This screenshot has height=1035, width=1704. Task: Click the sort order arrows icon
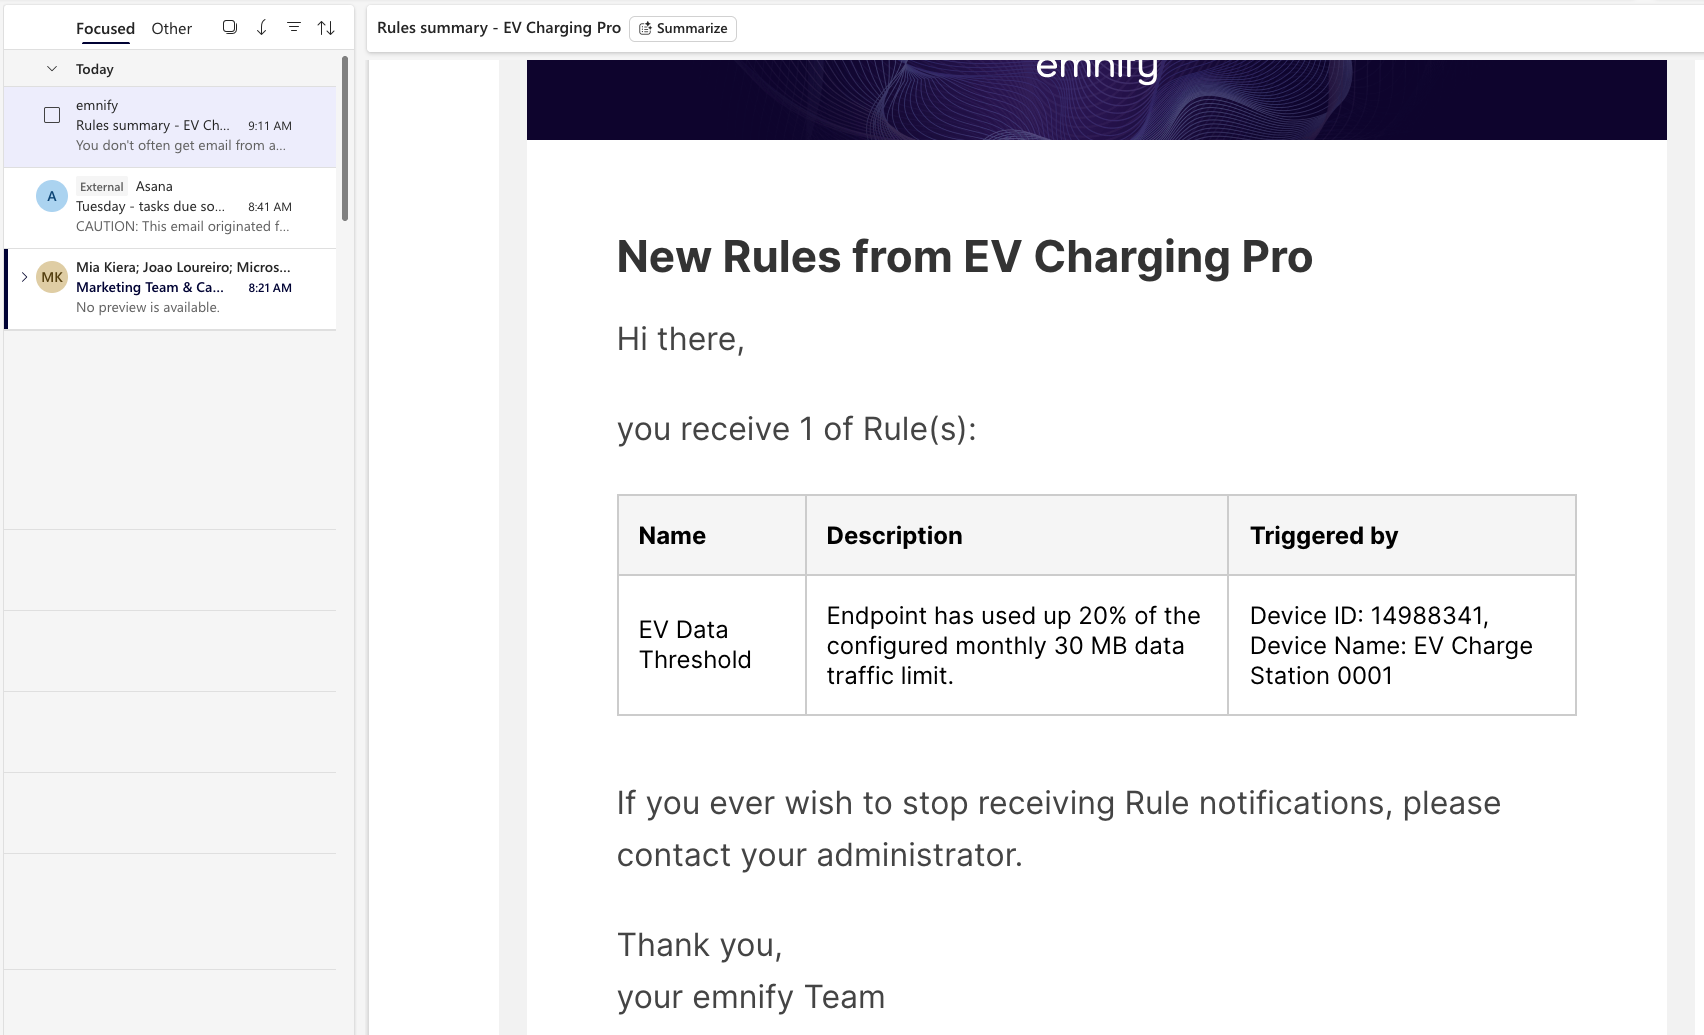coord(326,28)
